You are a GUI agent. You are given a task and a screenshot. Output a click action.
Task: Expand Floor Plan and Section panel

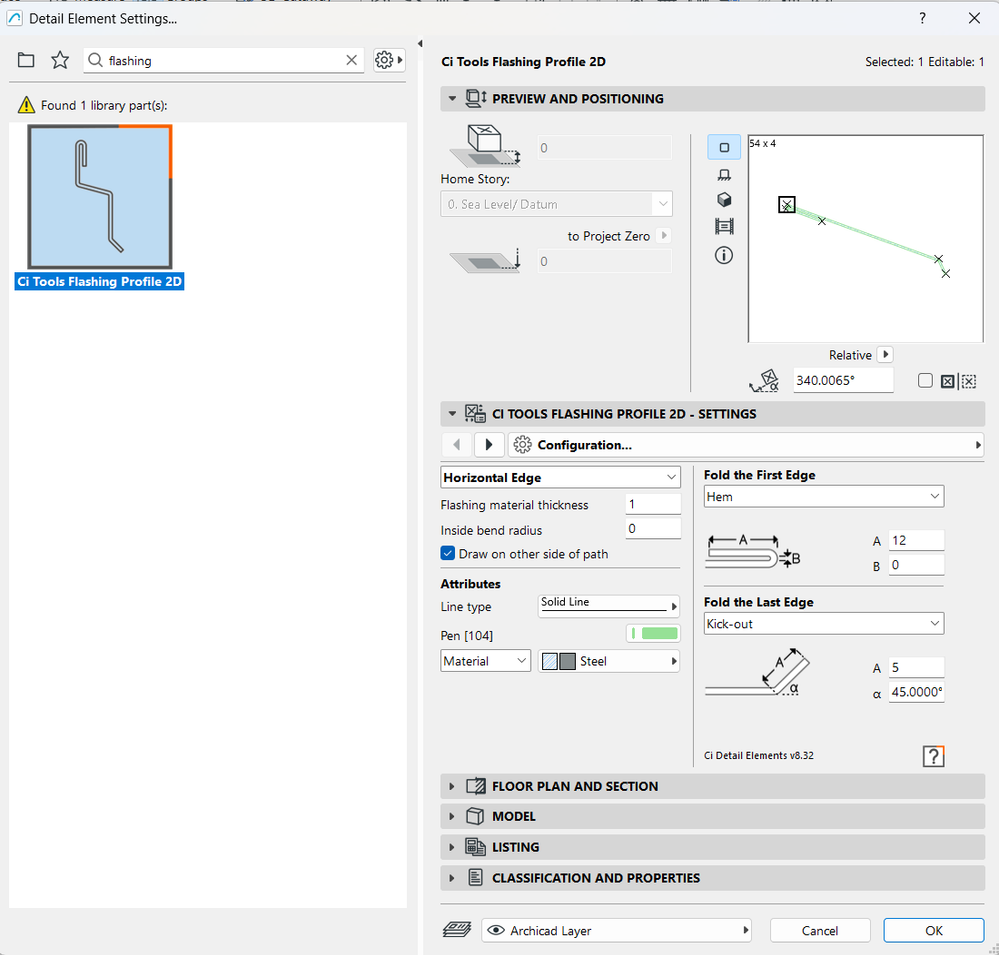(x=452, y=787)
